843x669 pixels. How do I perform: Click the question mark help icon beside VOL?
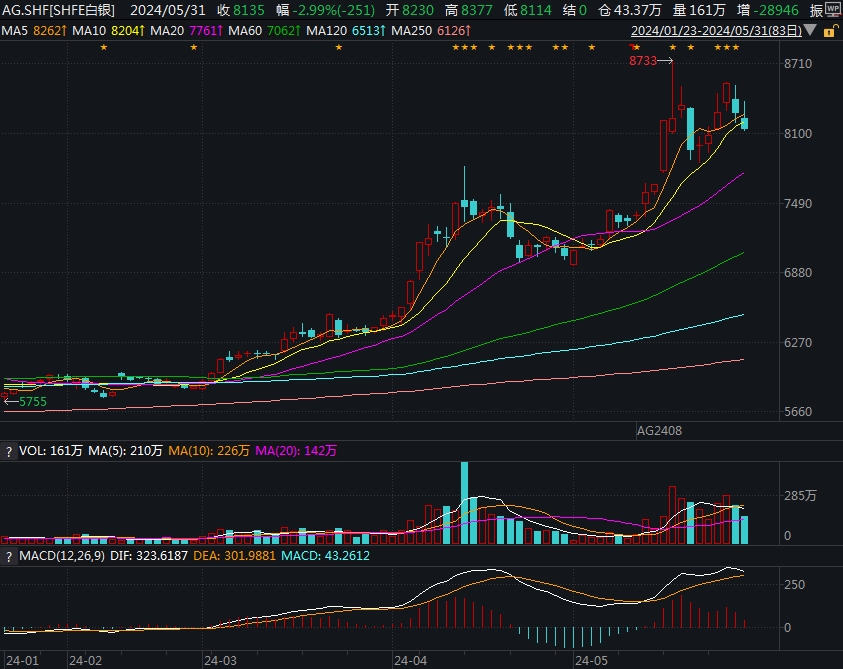8,451
